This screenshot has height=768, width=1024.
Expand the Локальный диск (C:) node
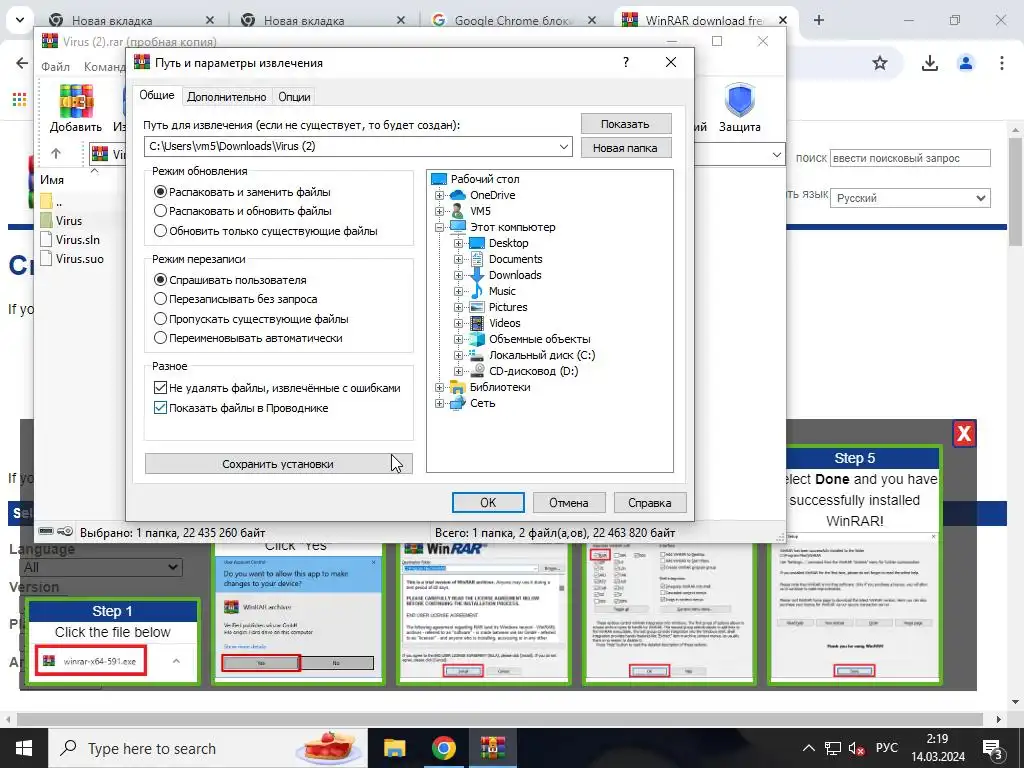[458, 355]
